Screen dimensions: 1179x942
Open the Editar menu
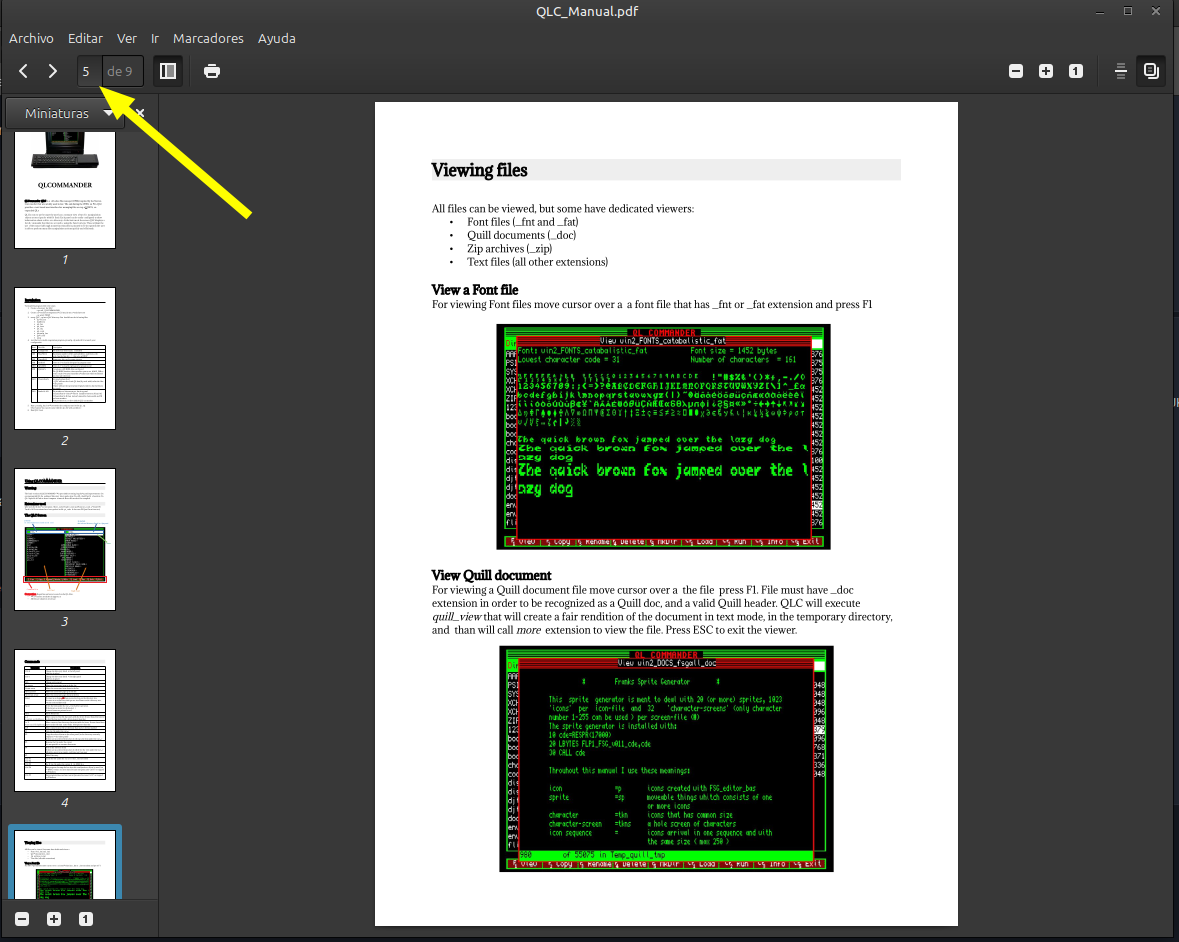85,38
